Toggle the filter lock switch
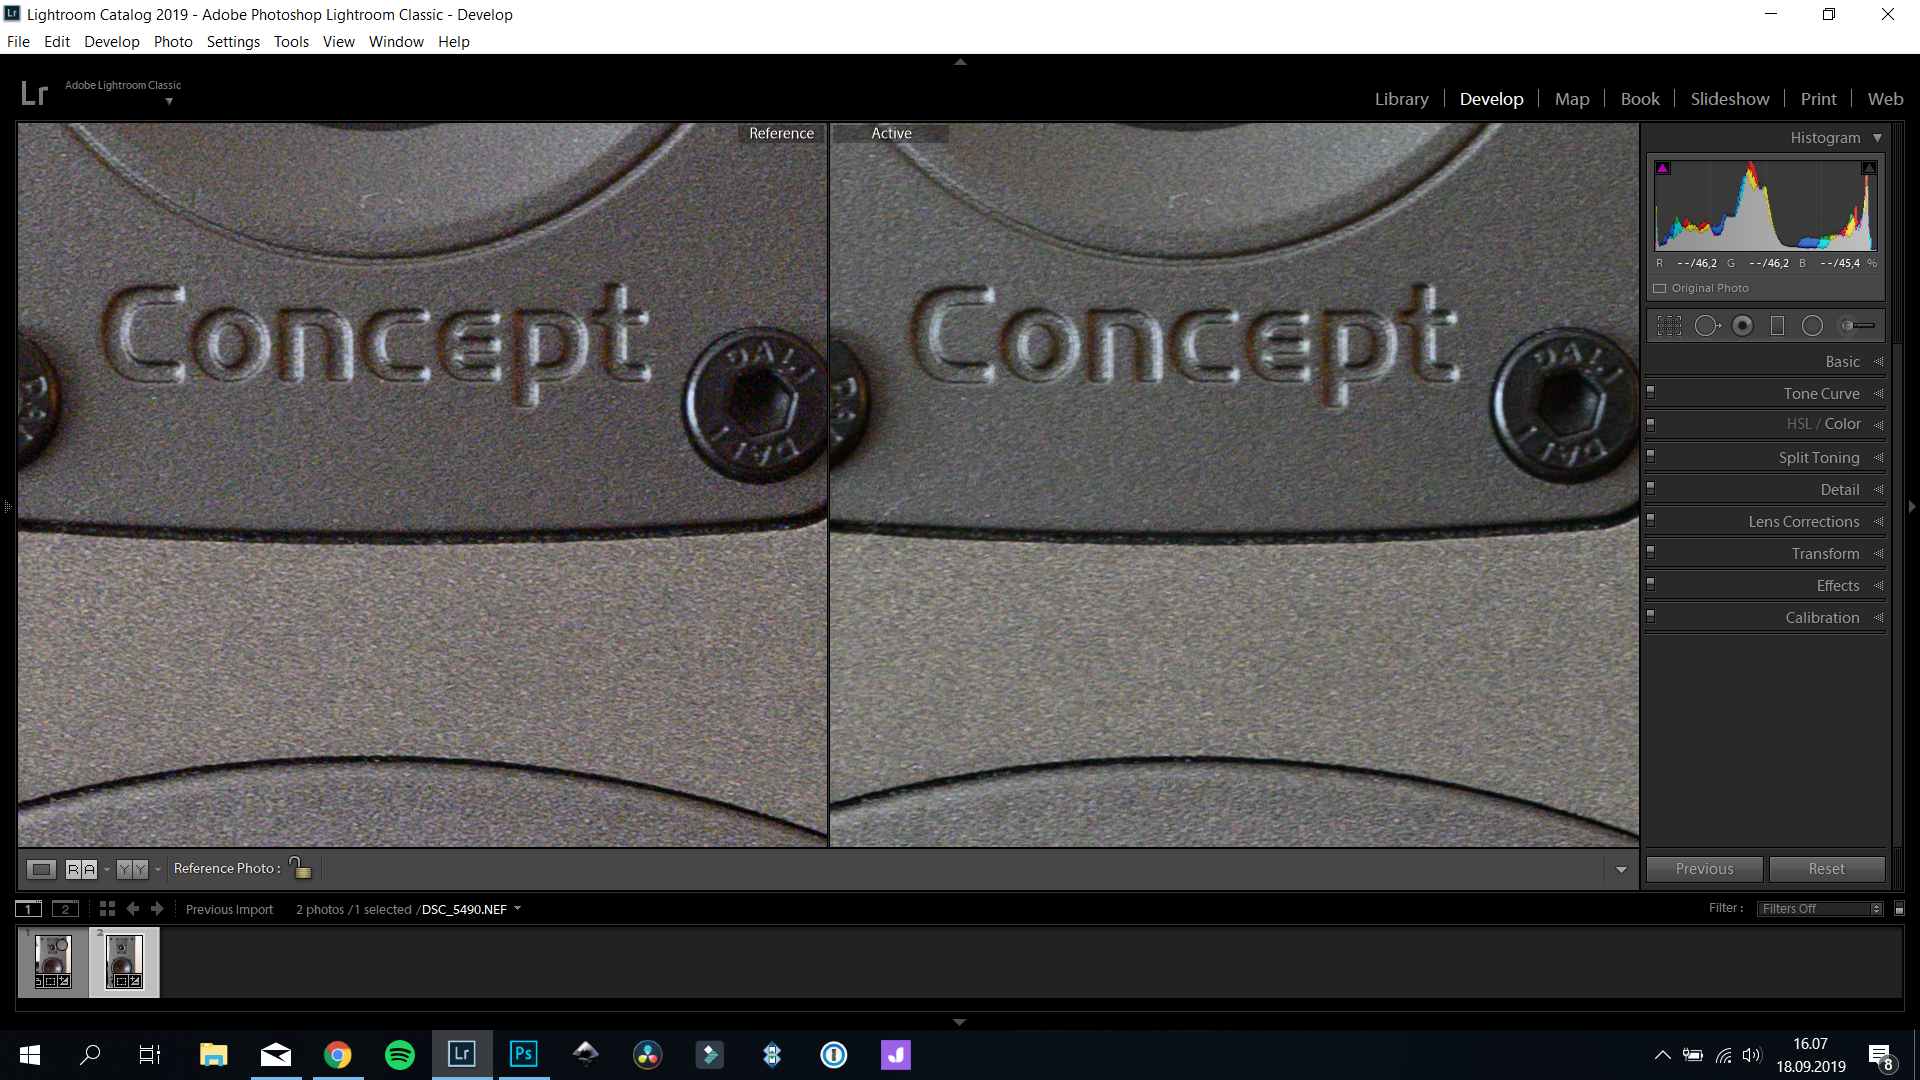 pyautogui.click(x=1899, y=909)
